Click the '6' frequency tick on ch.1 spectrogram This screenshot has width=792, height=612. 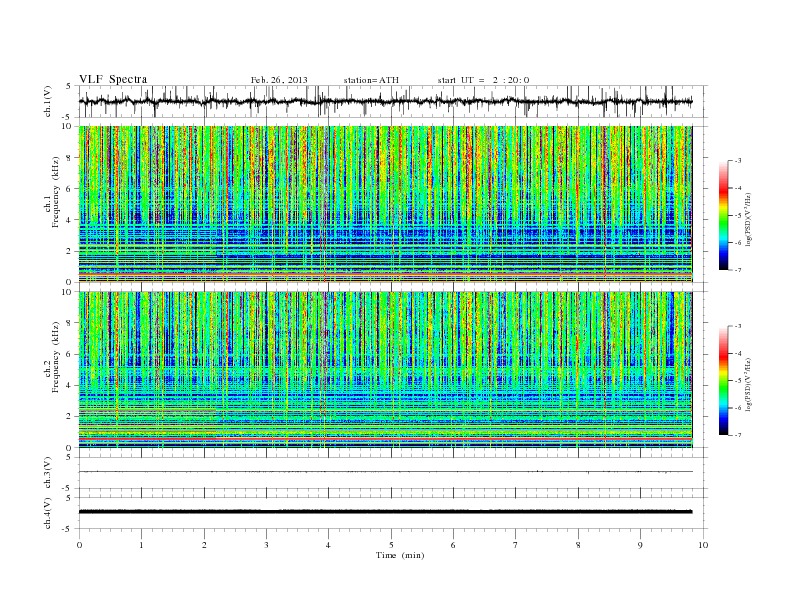(x=69, y=189)
